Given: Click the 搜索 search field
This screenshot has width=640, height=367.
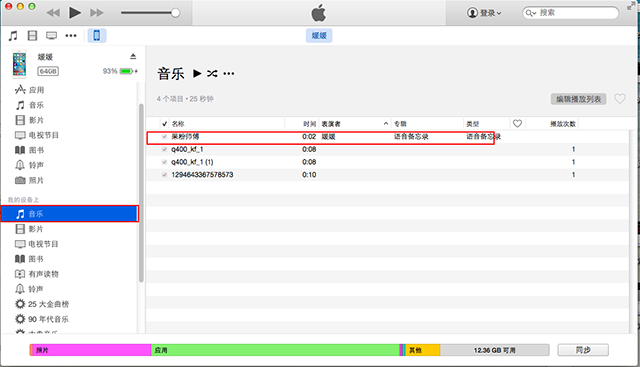Looking at the screenshot, I should click(571, 13).
